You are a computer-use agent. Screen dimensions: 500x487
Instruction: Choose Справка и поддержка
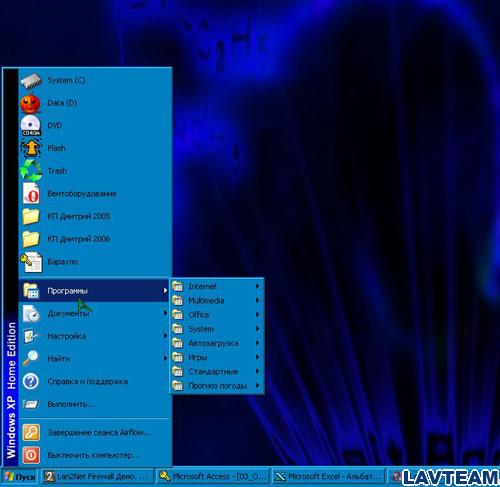(x=94, y=381)
